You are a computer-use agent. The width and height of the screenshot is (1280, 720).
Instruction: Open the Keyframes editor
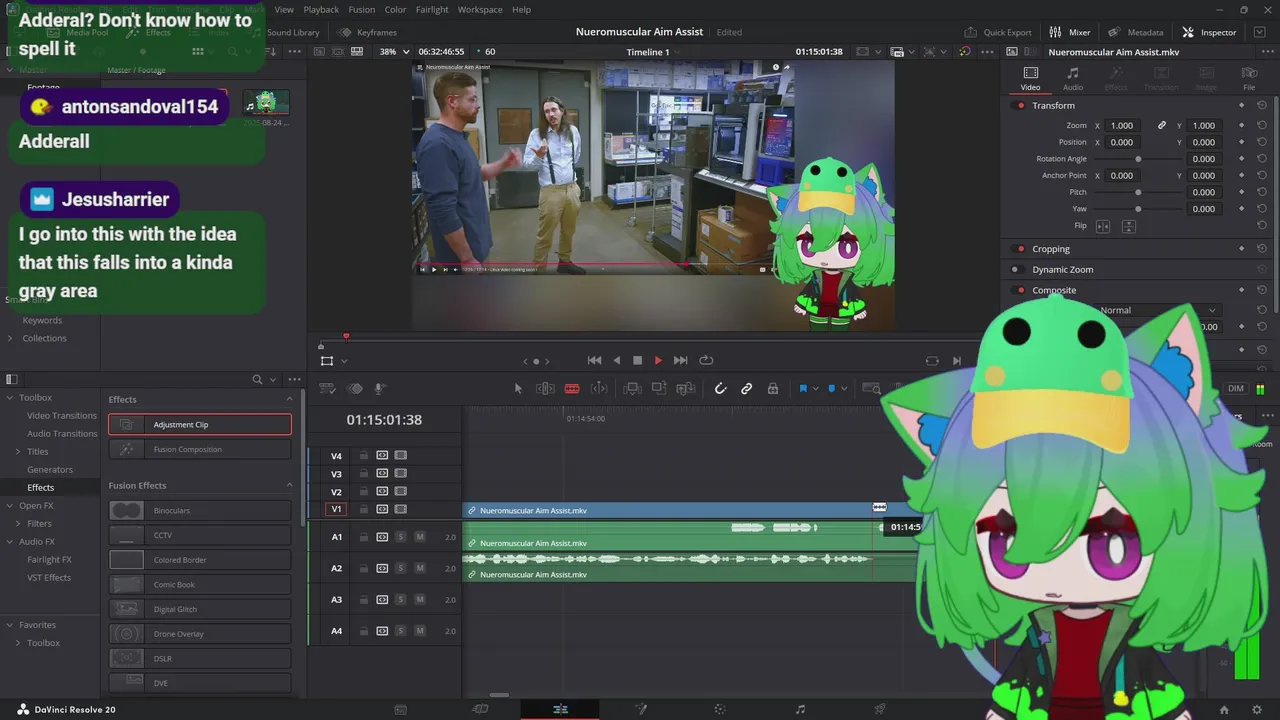[x=368, y=32]
